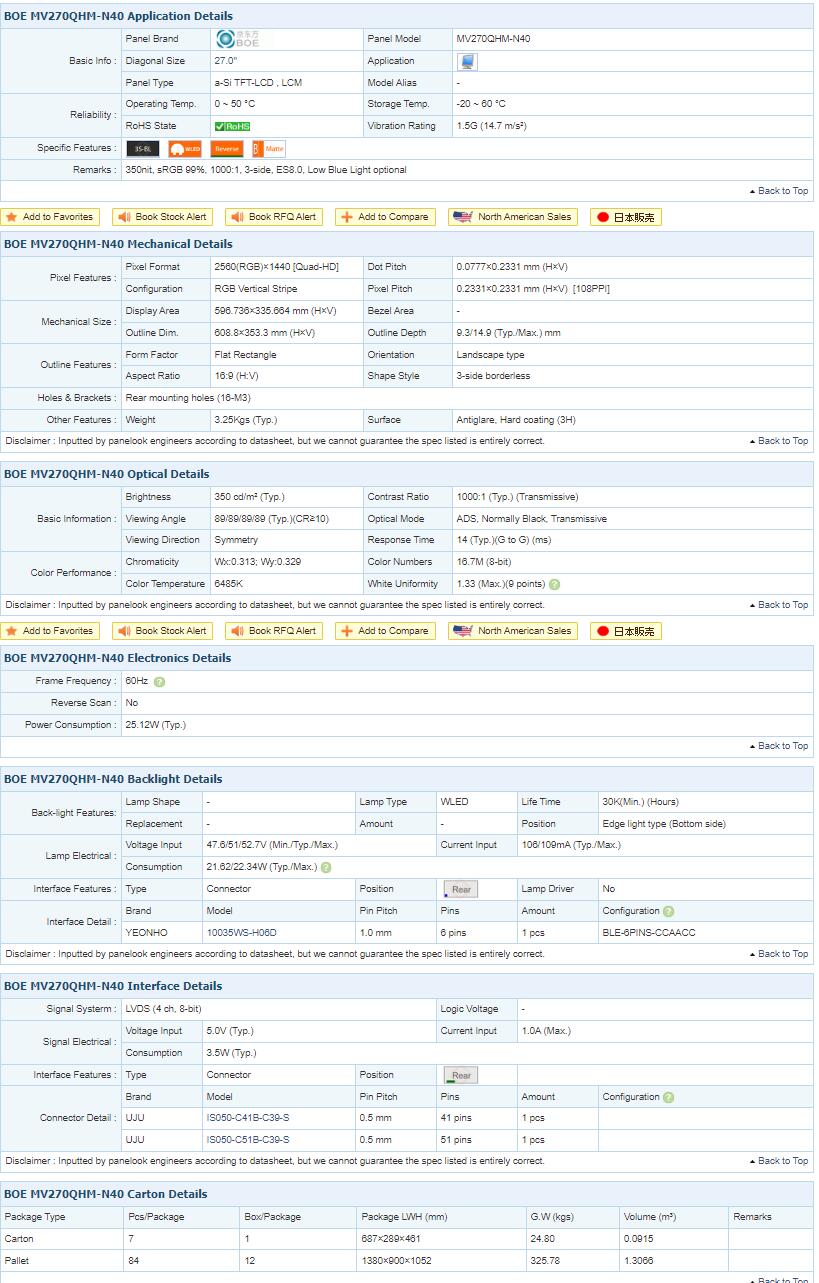
Task: Click backlight connector model 10035WS-H06D
Action: tap(242, 933)
